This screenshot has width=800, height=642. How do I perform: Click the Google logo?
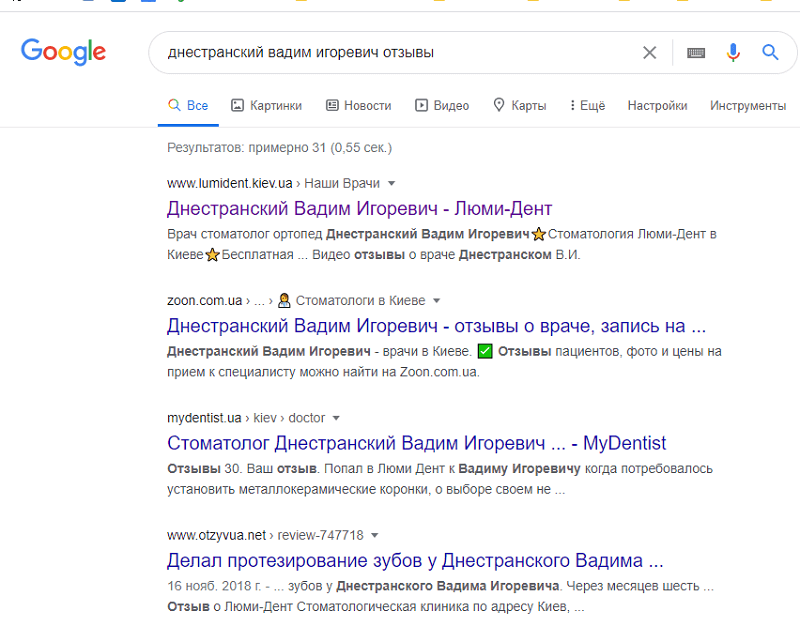[63, 52]
